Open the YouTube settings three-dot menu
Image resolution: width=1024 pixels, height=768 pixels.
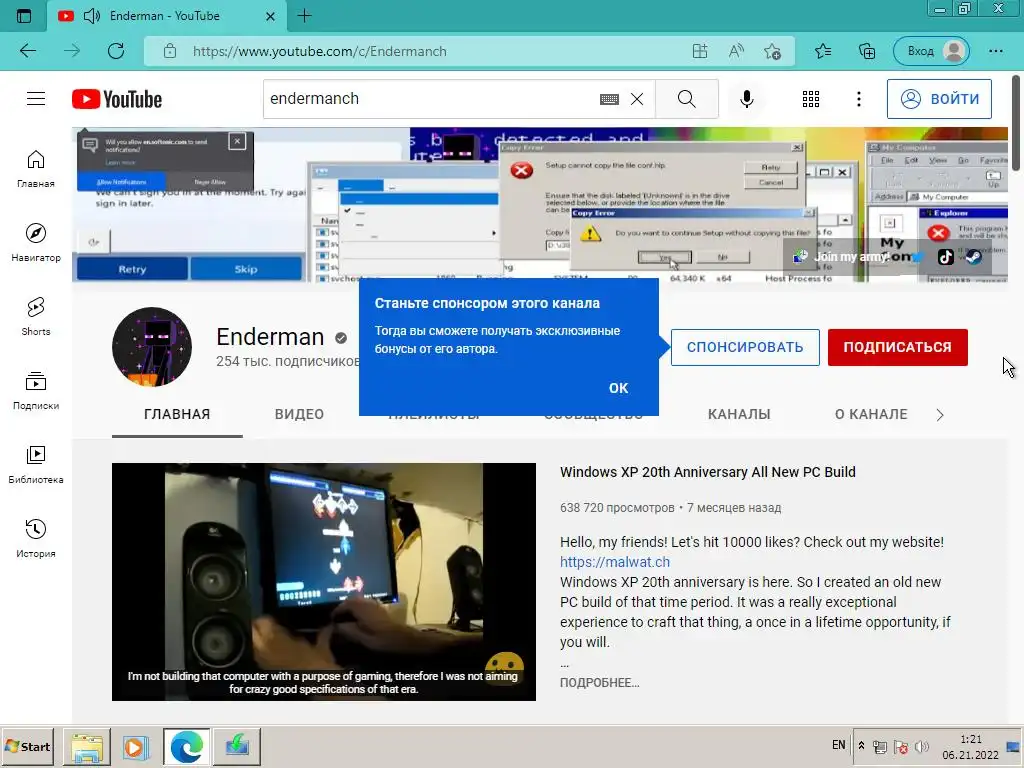859,99
